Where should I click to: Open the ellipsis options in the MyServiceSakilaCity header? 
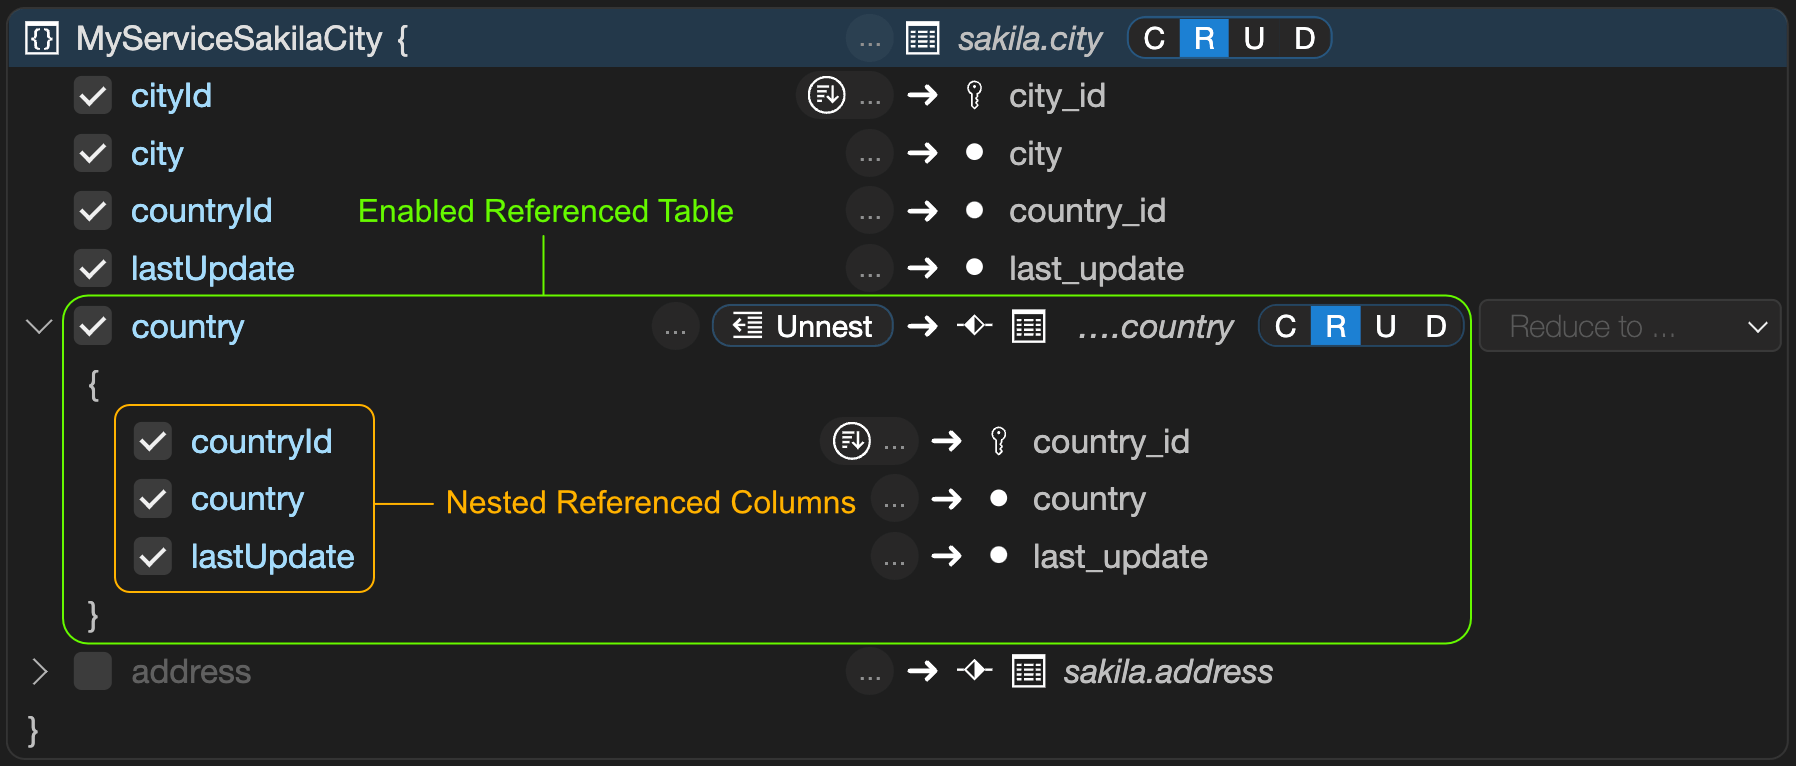point(870,40)
